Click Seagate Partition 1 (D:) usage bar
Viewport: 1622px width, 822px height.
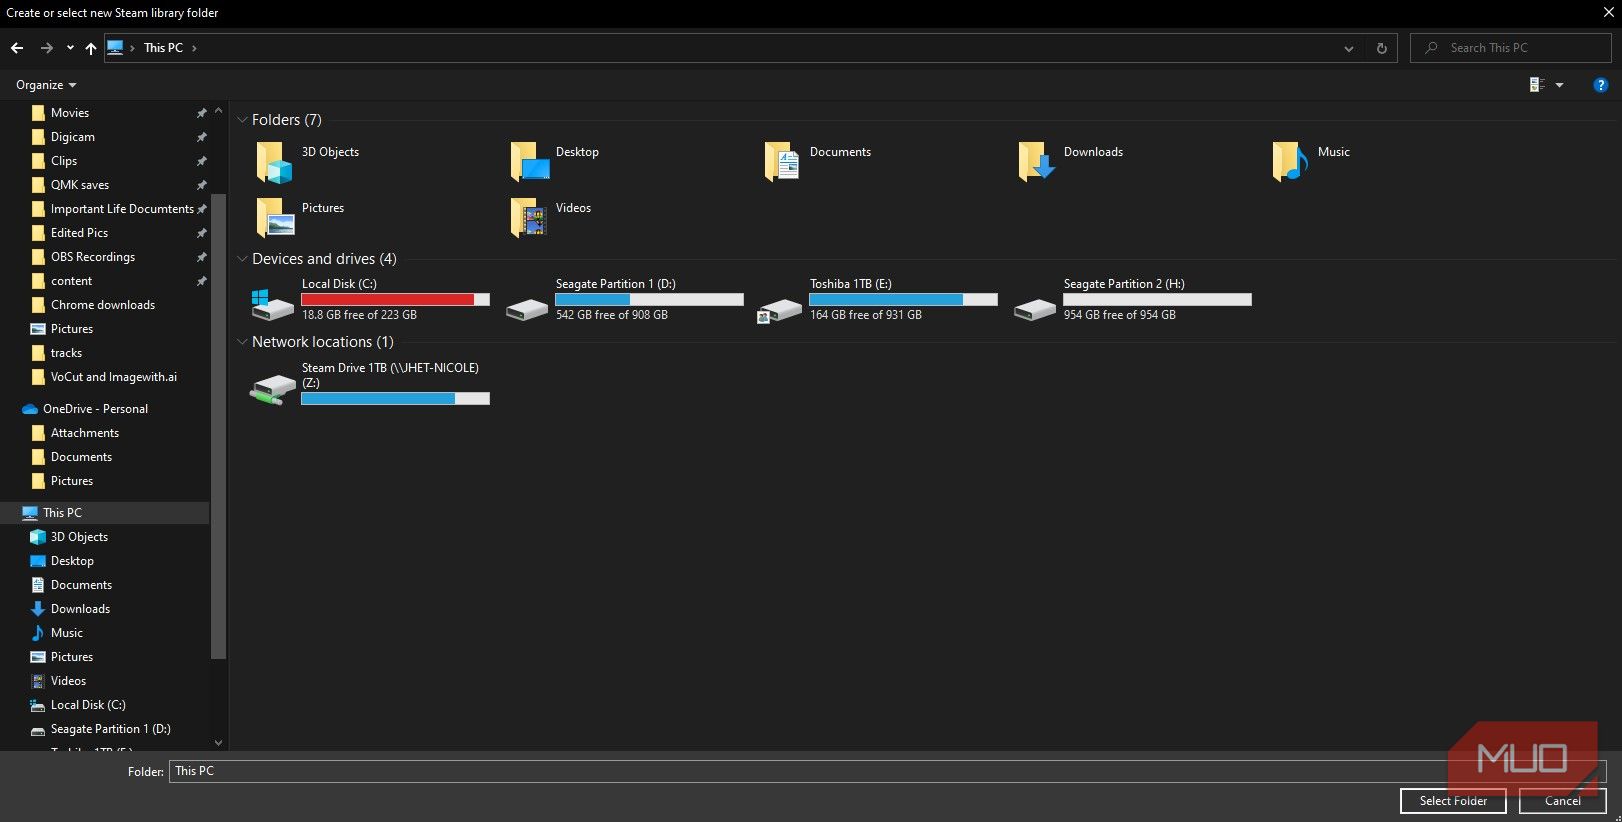tap(649, 300)
